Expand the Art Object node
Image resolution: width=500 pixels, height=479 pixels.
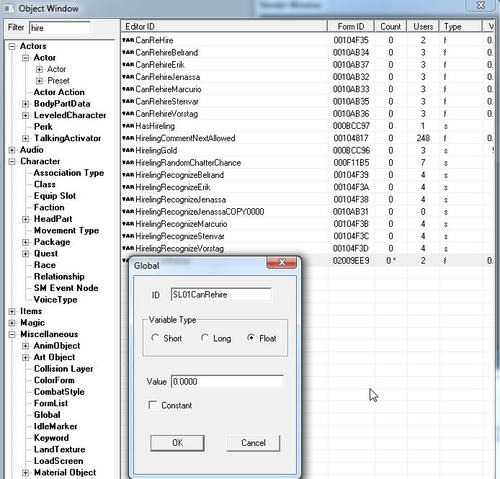pyautogui.click(x=26, y=358)
